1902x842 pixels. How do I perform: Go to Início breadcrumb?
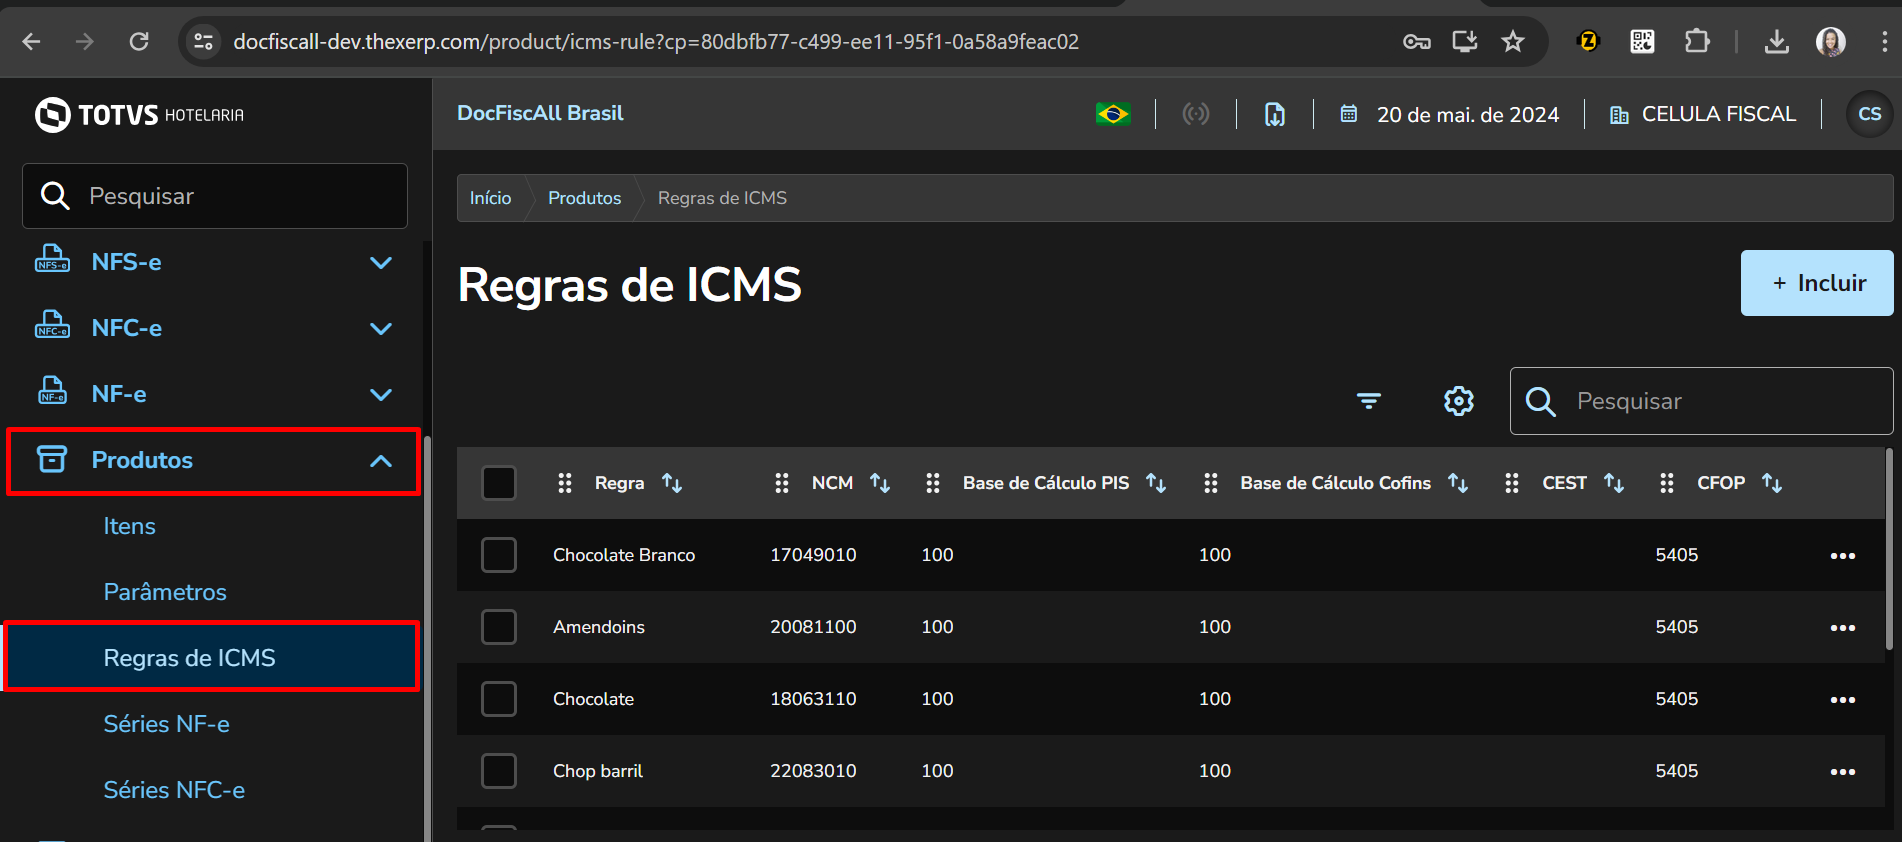[x=490, y=198]
